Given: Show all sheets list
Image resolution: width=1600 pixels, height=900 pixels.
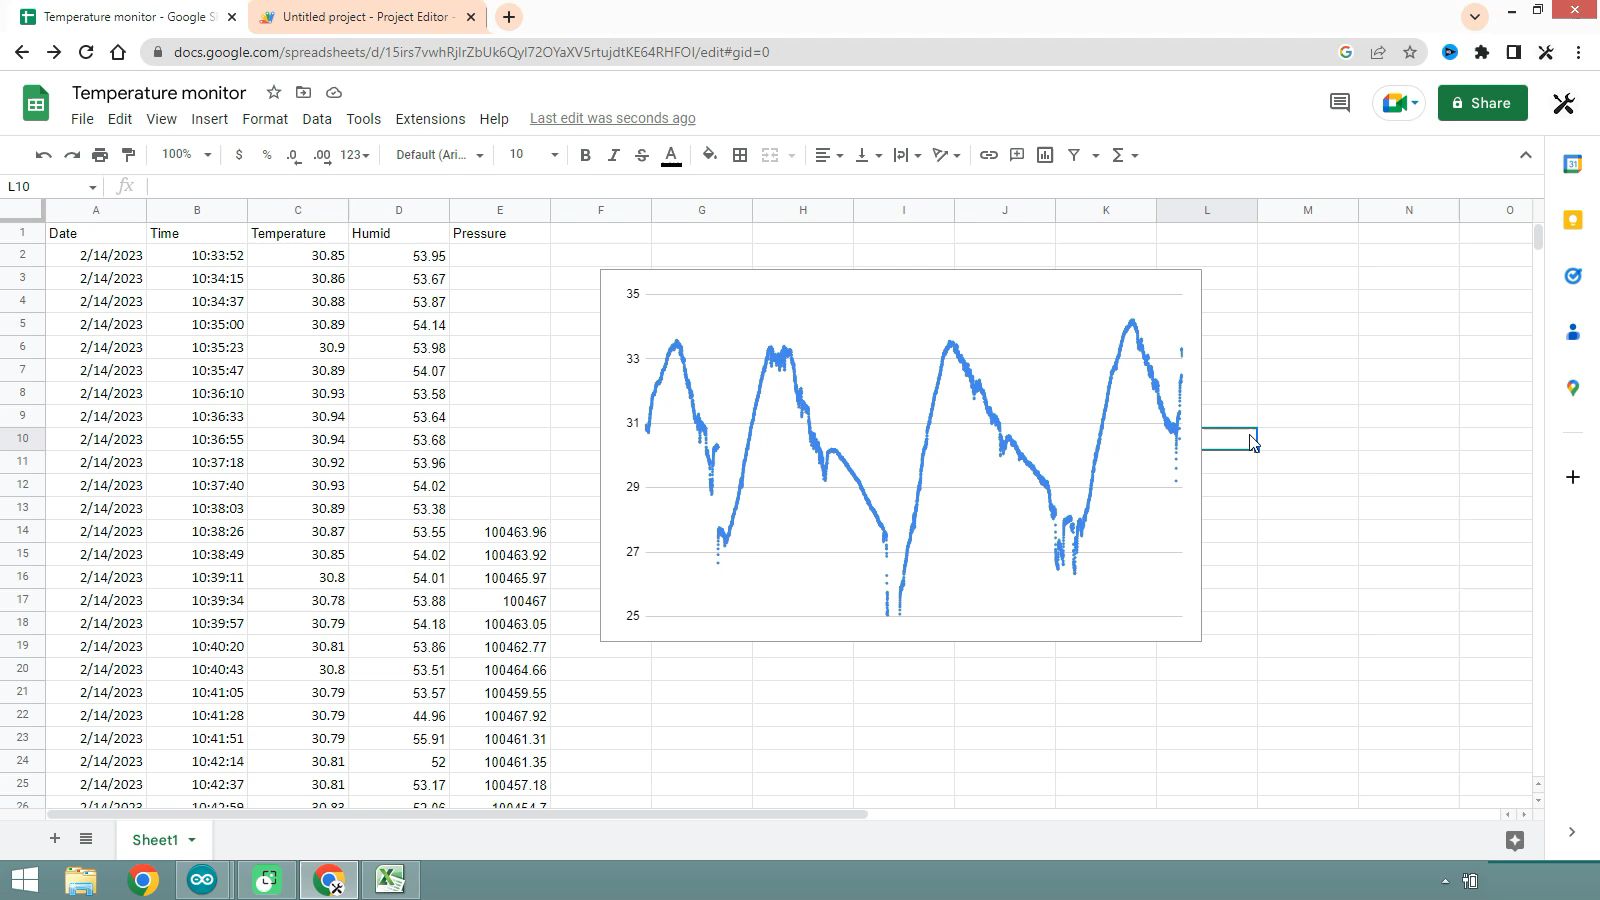Looking at the screenshot, I should 86,839.
